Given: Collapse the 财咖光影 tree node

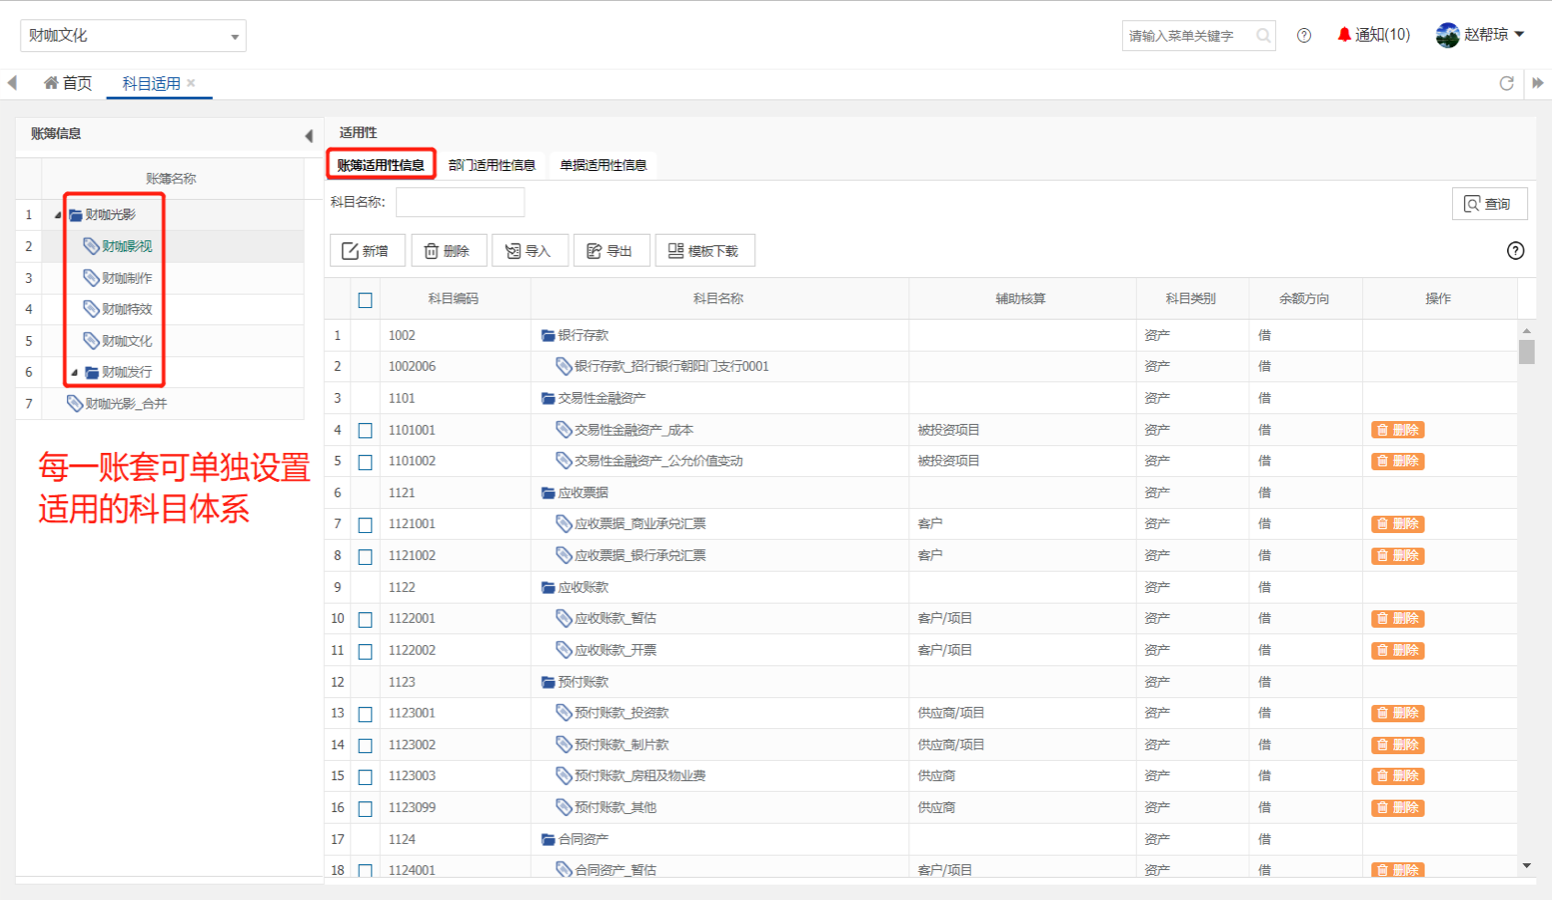Looking at the screenshot, I should [x=57, y=215].
